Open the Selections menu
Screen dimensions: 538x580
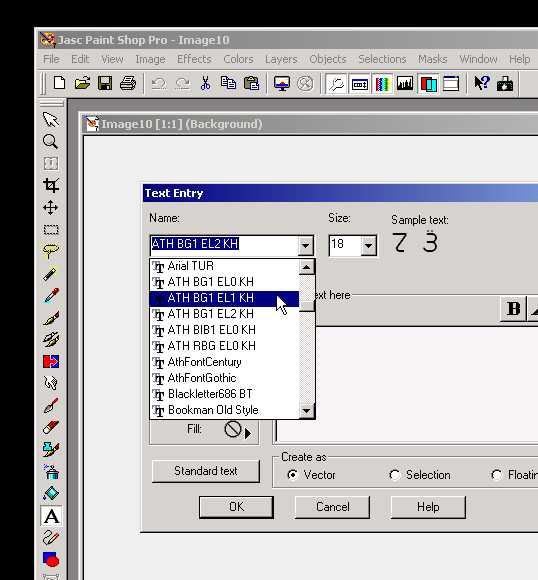coord(382,59)
